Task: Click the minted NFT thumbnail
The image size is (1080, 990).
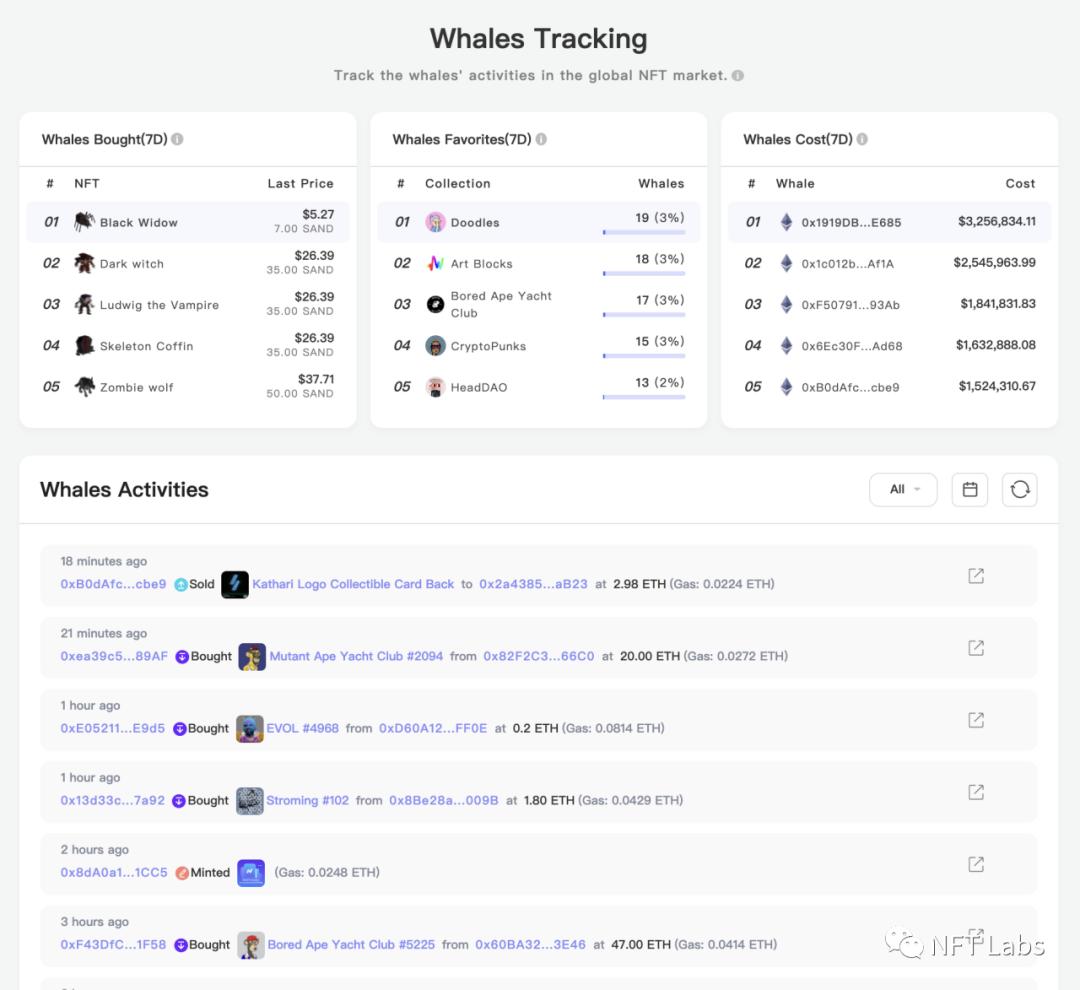Action: coord(251,873)
